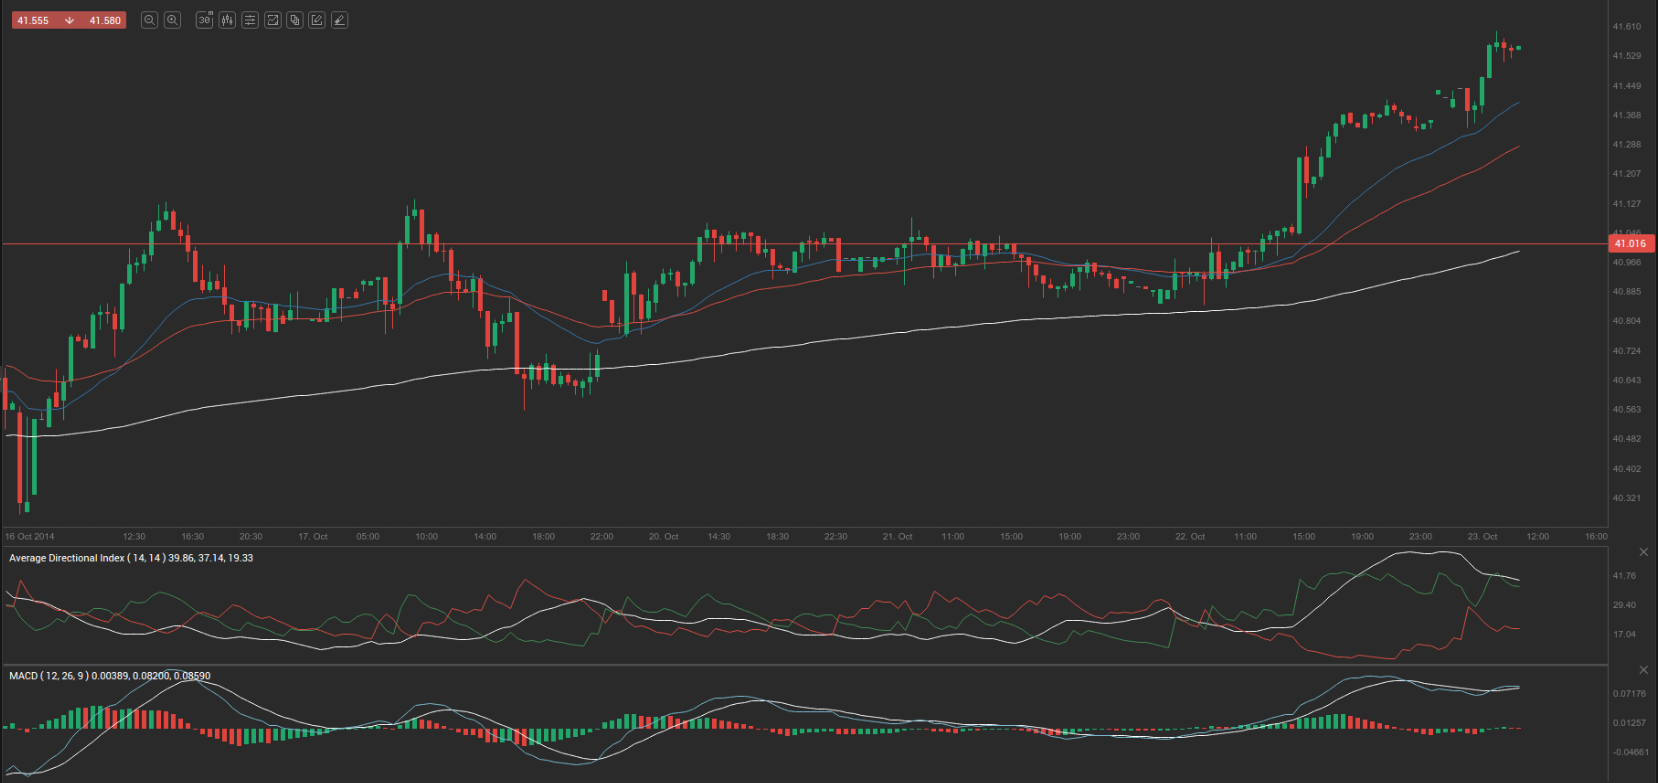Click the red 41.016 price level tag
The height and width of the screenshot is (783, 1658).
1630,243
